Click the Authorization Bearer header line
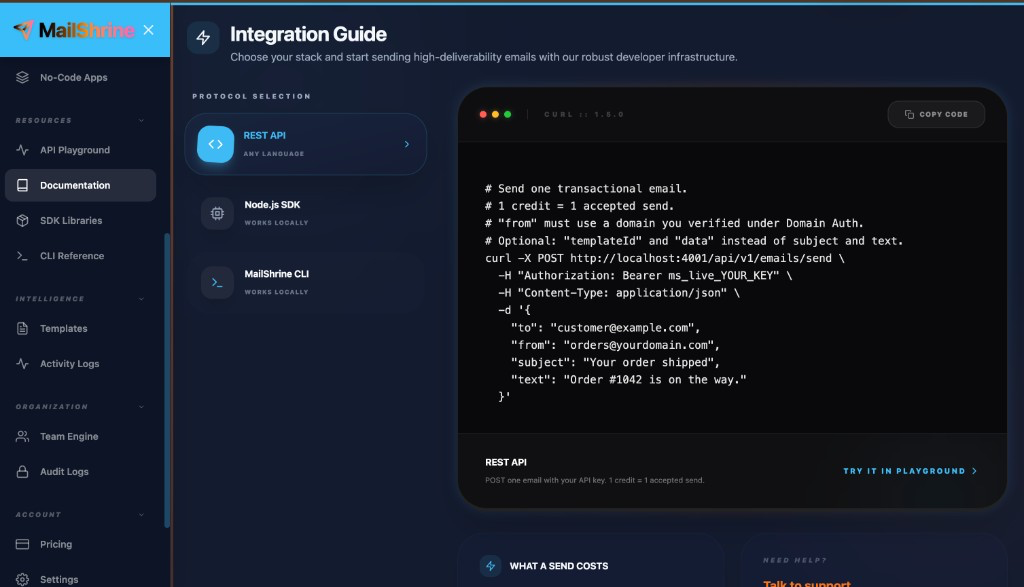 [x=645, y=276]
